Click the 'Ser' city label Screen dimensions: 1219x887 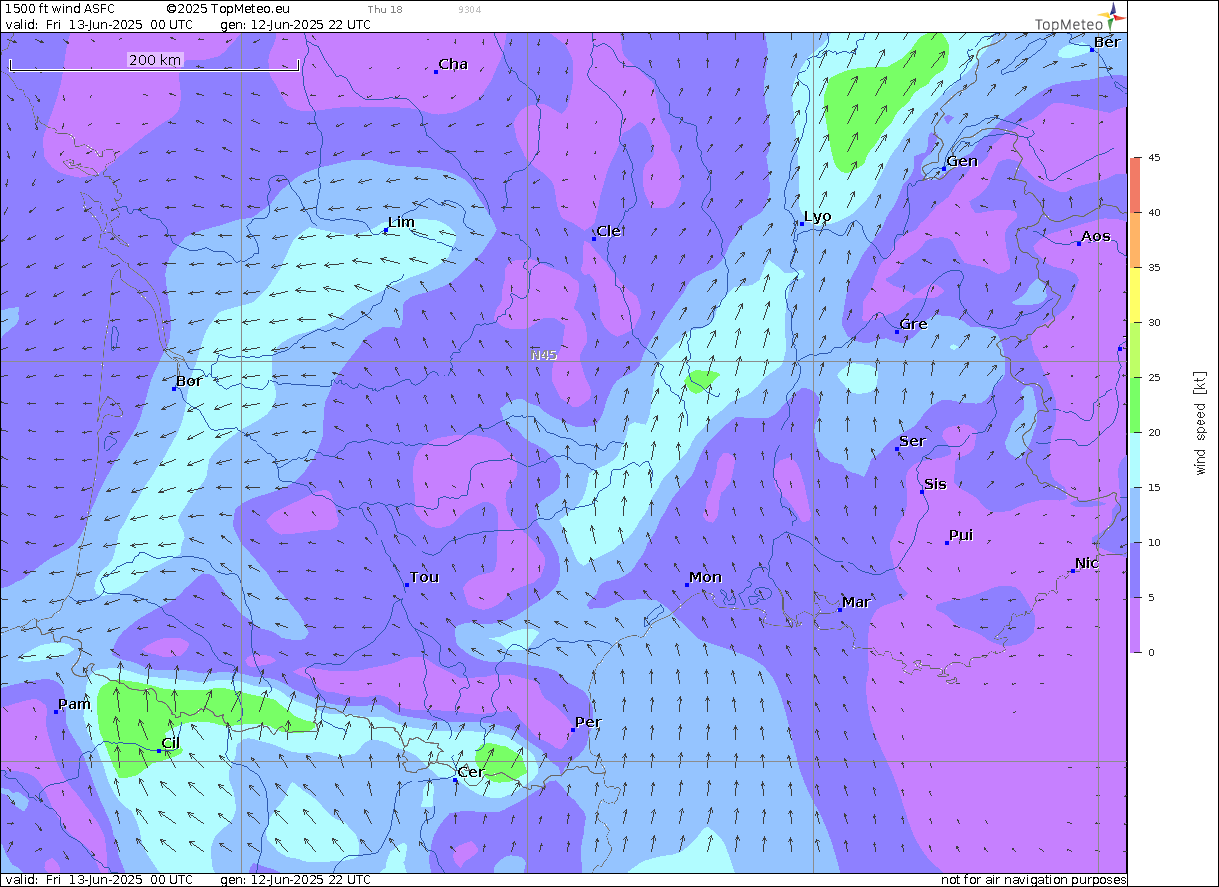pos(912,441)
